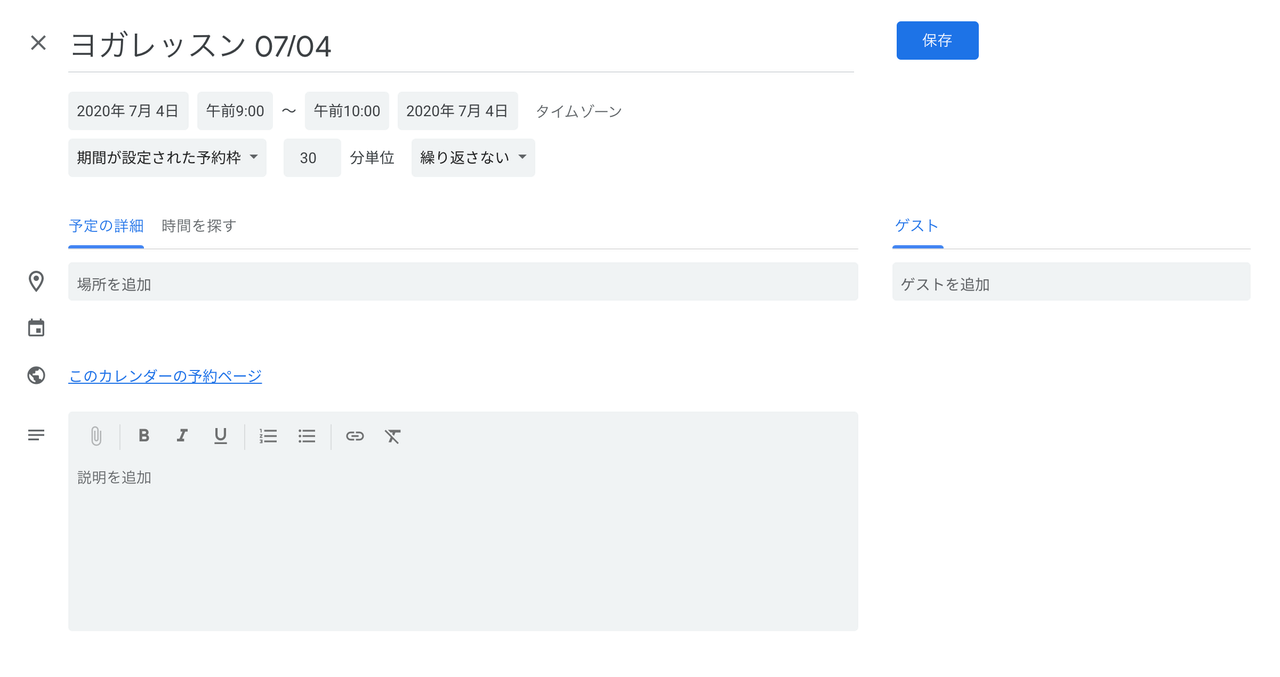
Task: Switch to the 時間を探す tab
Action: 199,226
